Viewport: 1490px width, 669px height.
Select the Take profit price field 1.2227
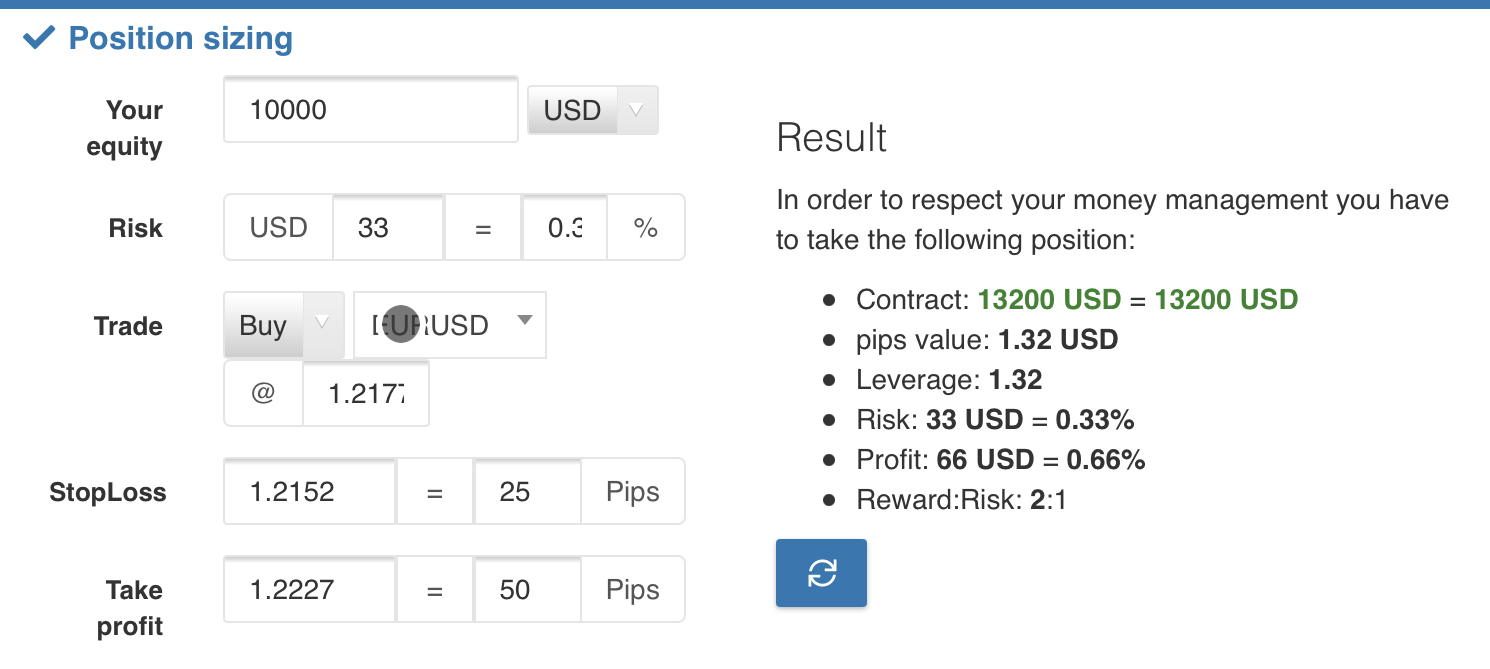point(310,590)
